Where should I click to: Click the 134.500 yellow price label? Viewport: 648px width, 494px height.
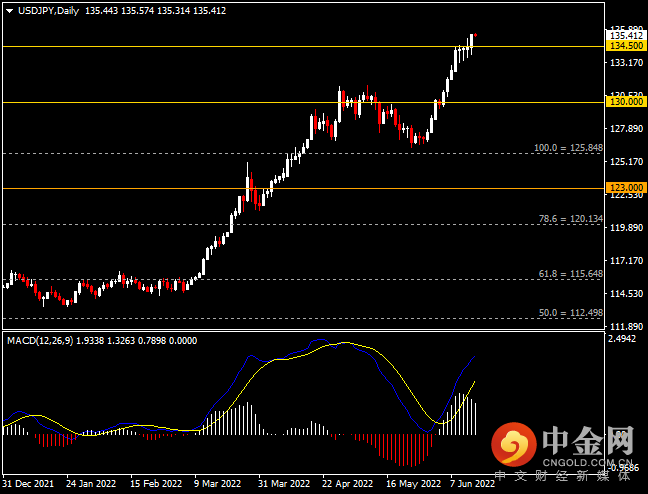pos(627,46)
